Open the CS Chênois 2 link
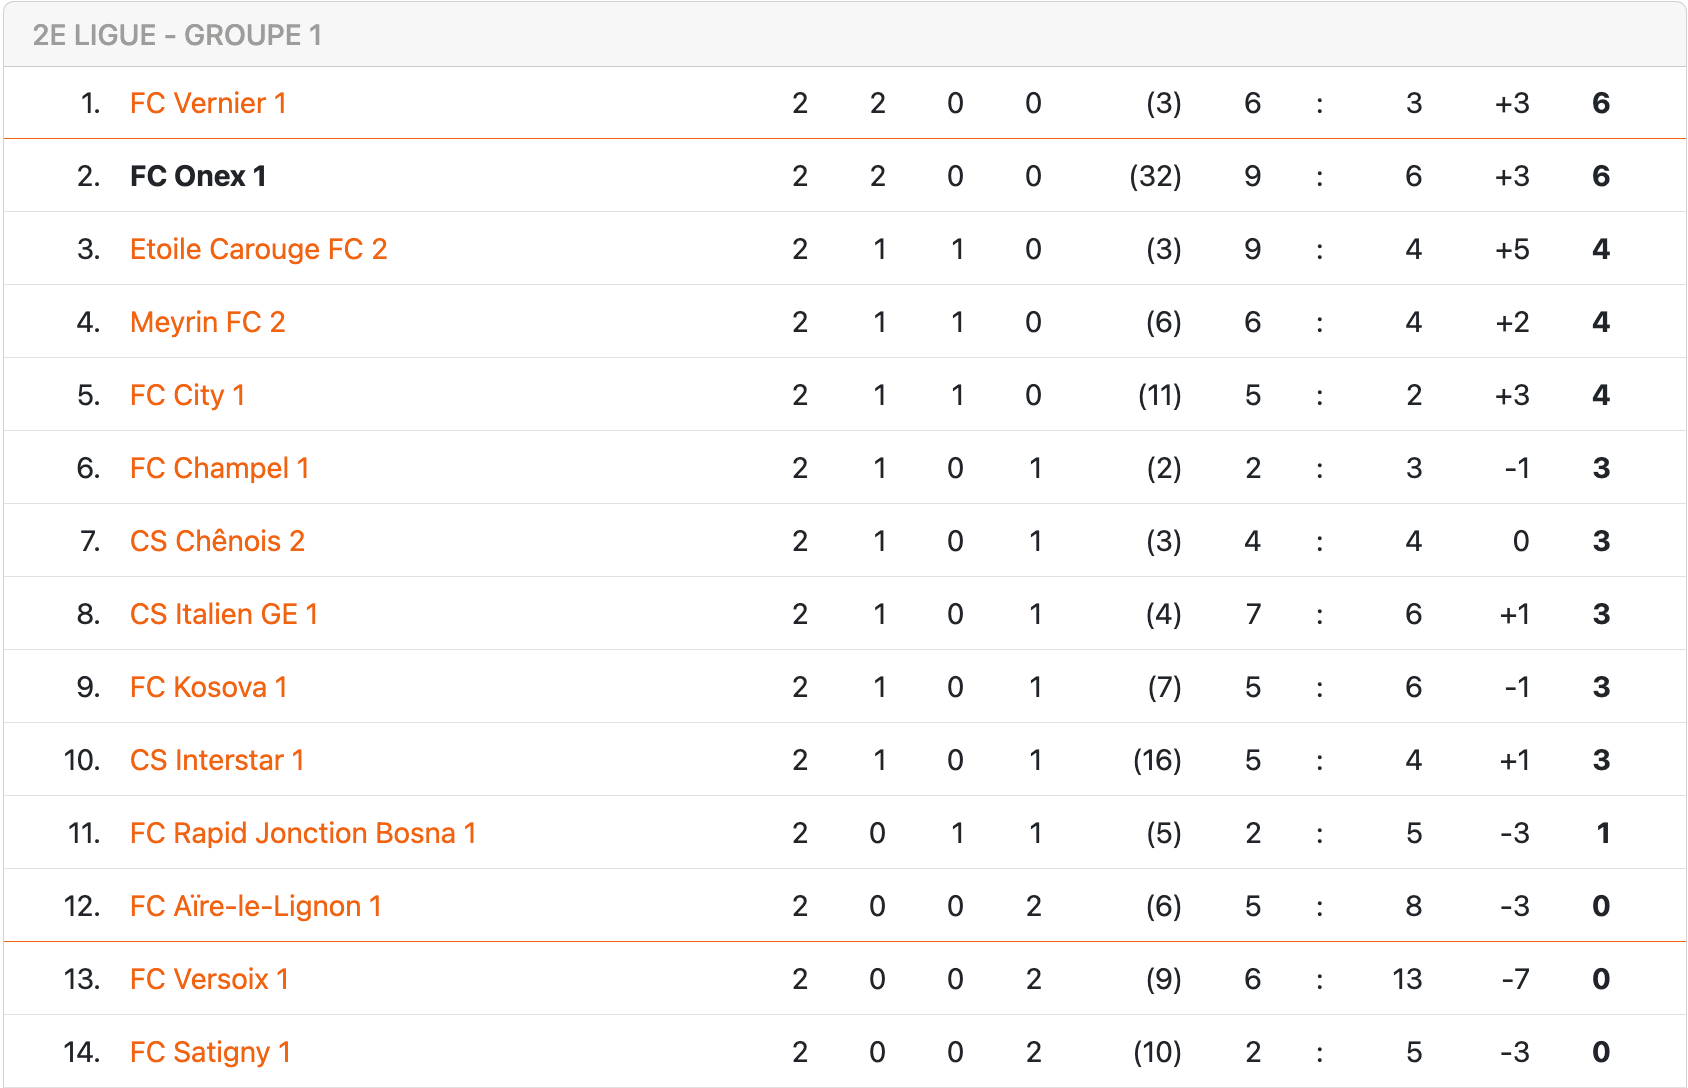 point(217,541)
